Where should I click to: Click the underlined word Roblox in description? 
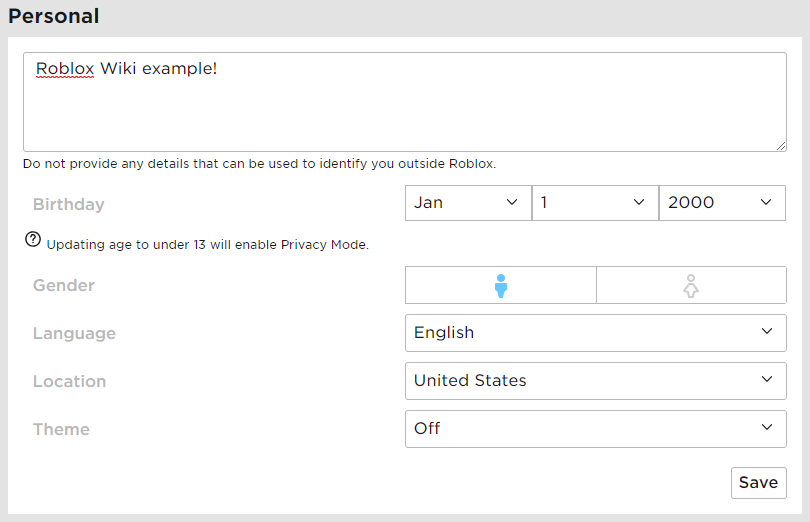(x=65, y=69)
